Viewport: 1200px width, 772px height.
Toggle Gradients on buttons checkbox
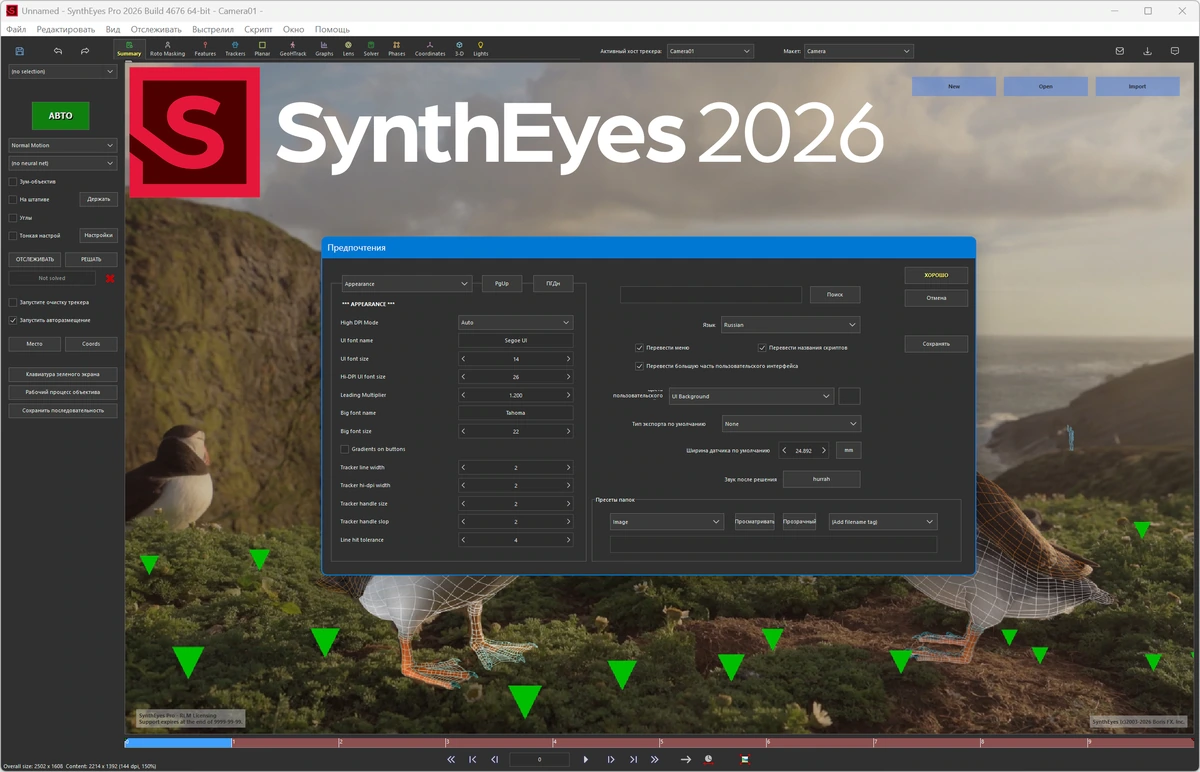pyautogui.click(x=345, y=449)
